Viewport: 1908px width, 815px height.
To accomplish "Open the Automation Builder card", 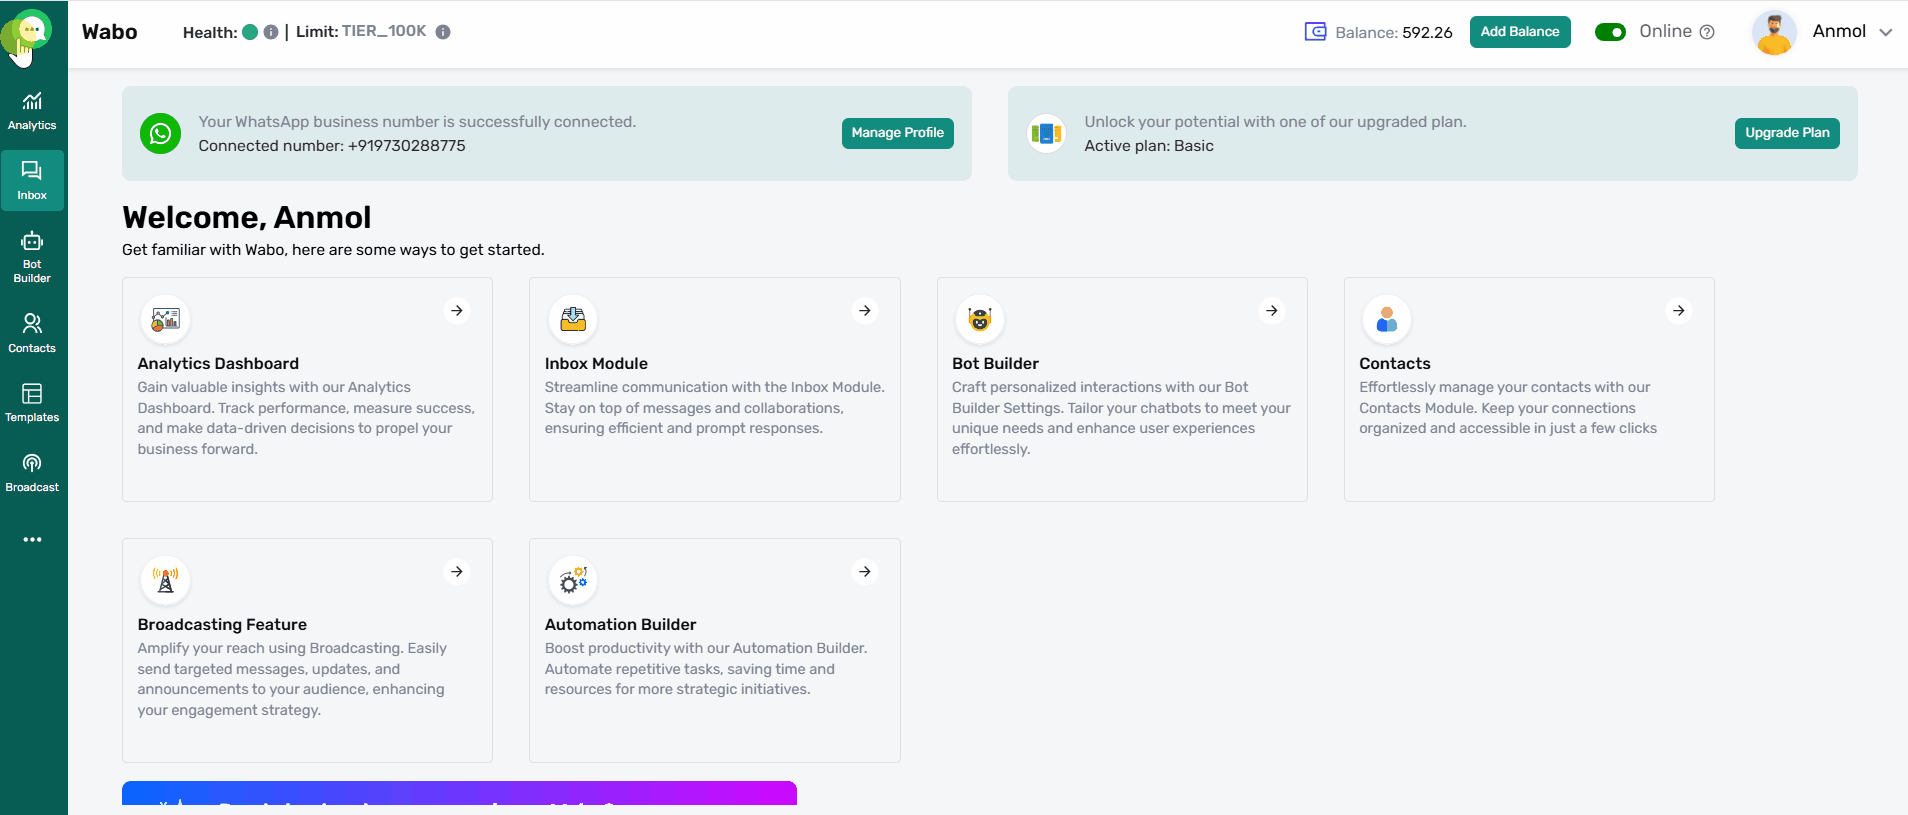I will pyautogui.click(x=714, y=650).
